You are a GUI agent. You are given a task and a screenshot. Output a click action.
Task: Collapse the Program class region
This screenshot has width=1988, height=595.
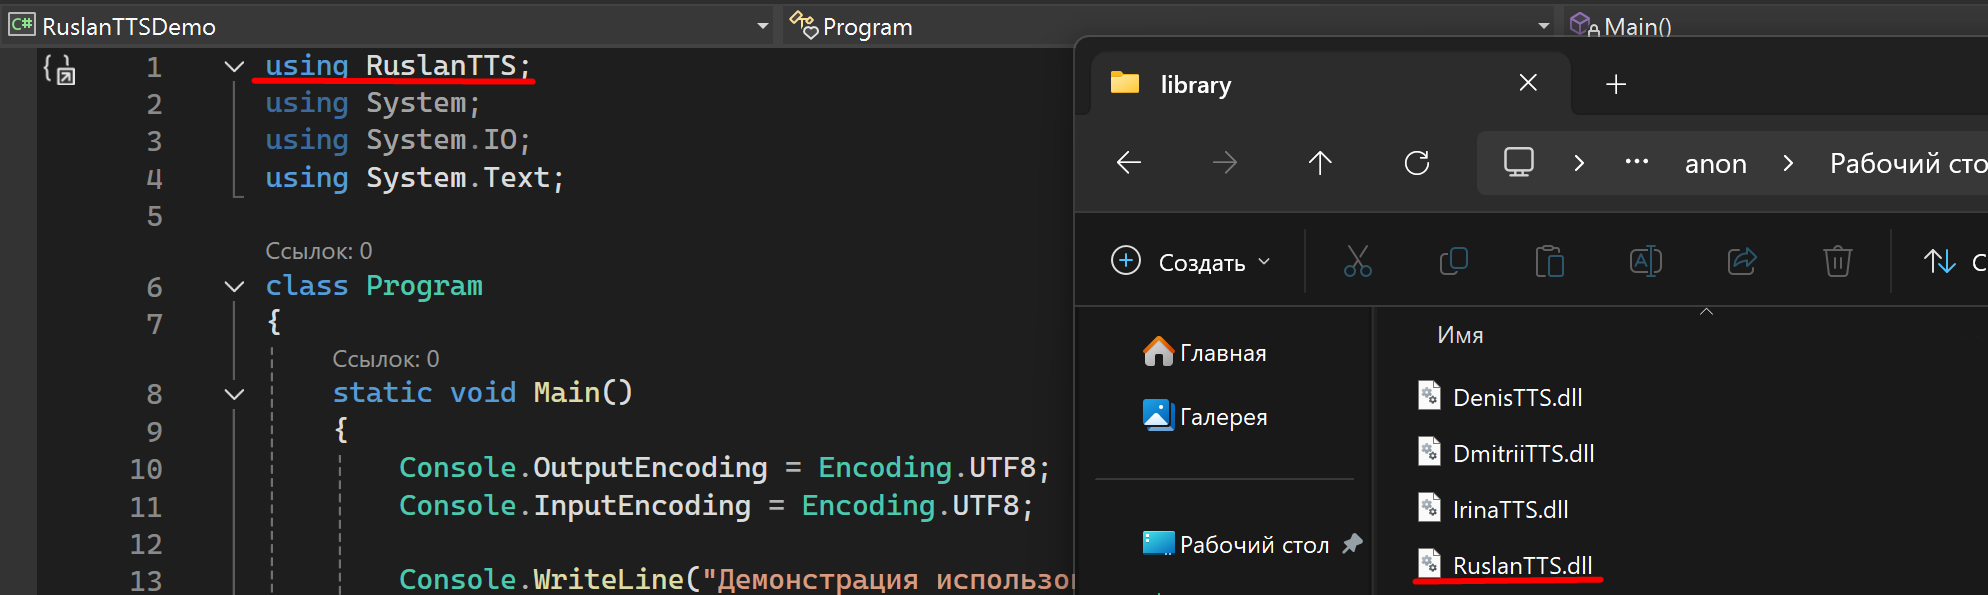coord(234,287)
